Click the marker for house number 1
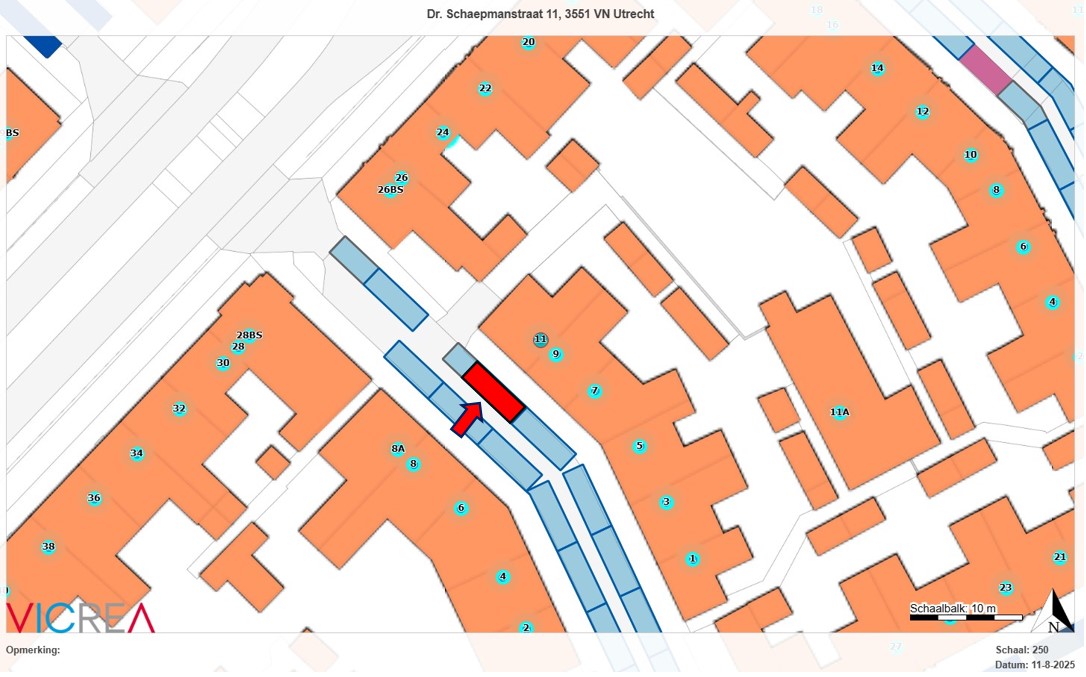This screenshot has height=677, width=1086. 691,558
